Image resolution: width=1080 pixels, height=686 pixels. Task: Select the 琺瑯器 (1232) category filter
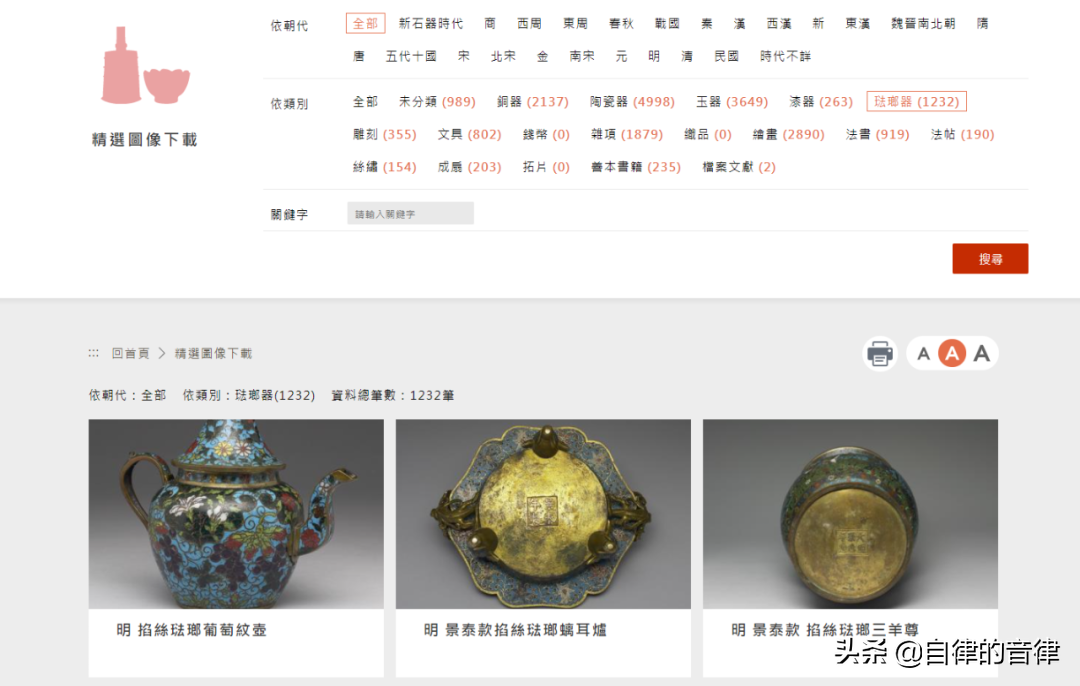click(x=916, y=102)
